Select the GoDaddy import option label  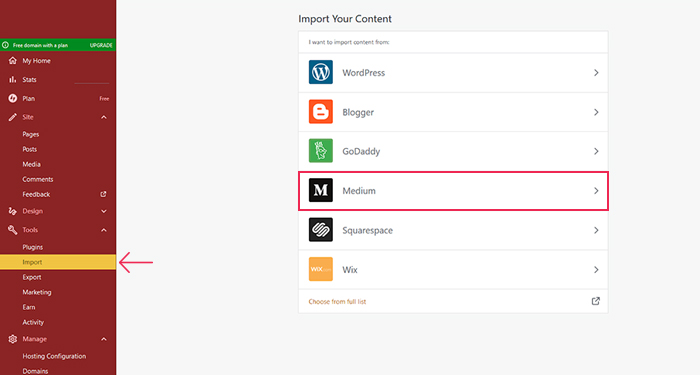tap(361, 151)
